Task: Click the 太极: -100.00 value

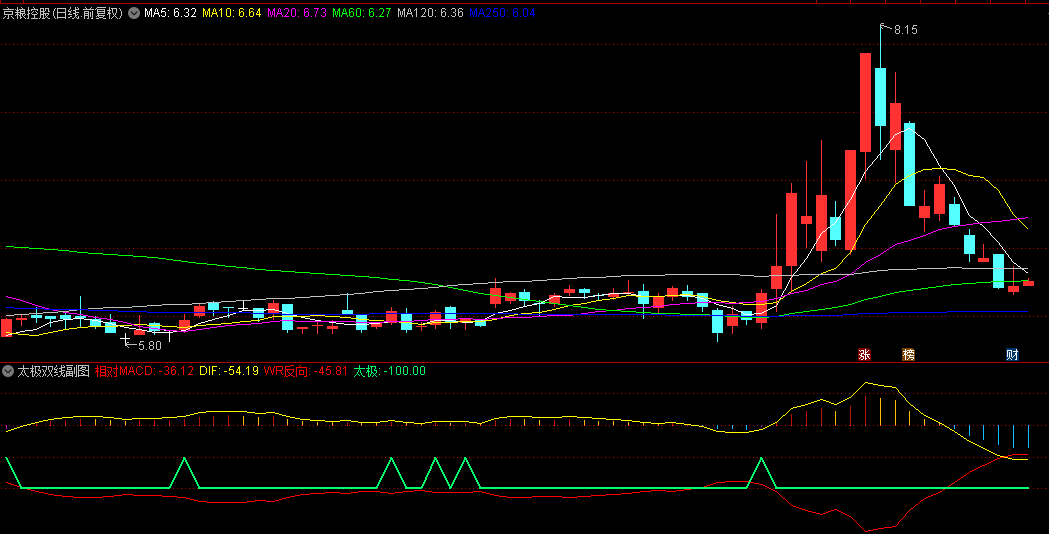Action: tap(389, 371)
